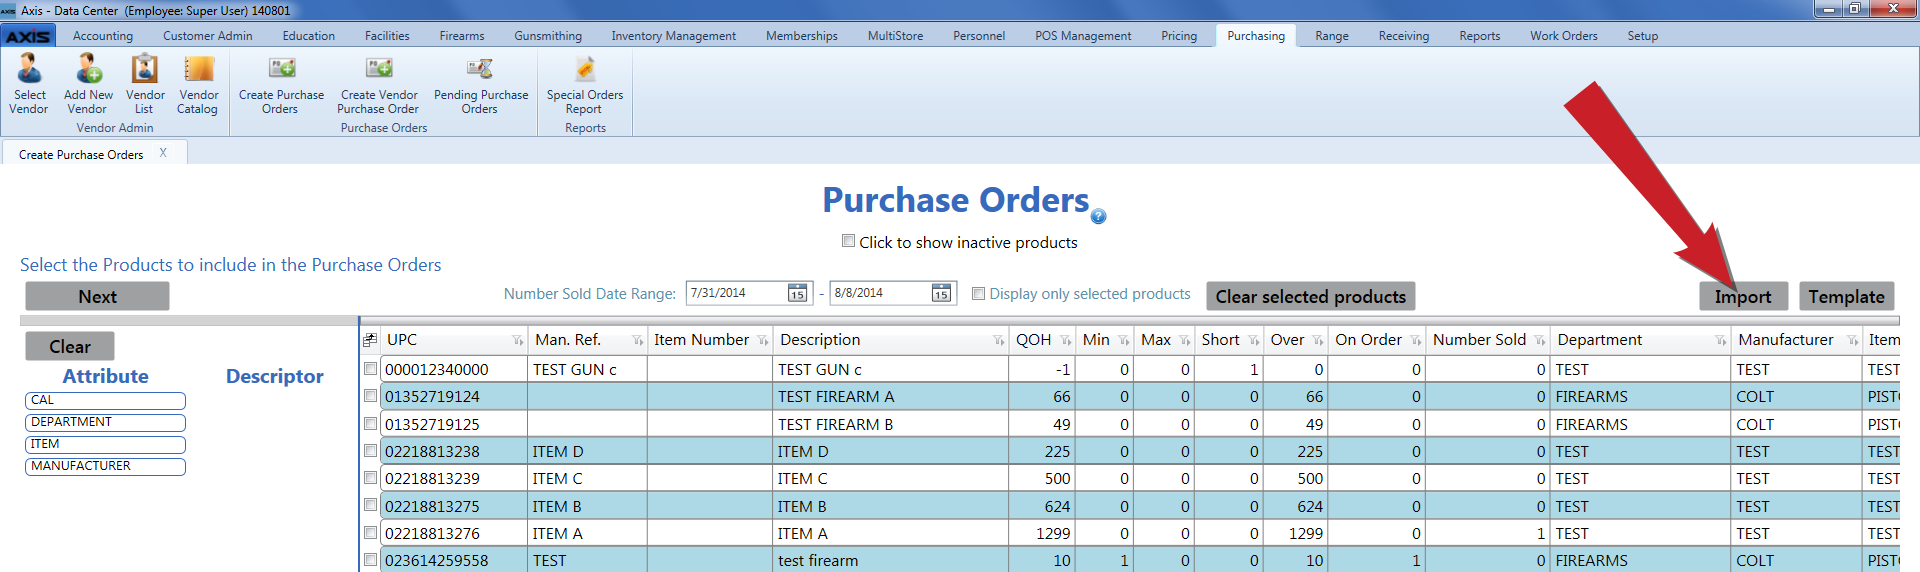
Task: View Pending Purchase Orders
Action: (481, 83)
